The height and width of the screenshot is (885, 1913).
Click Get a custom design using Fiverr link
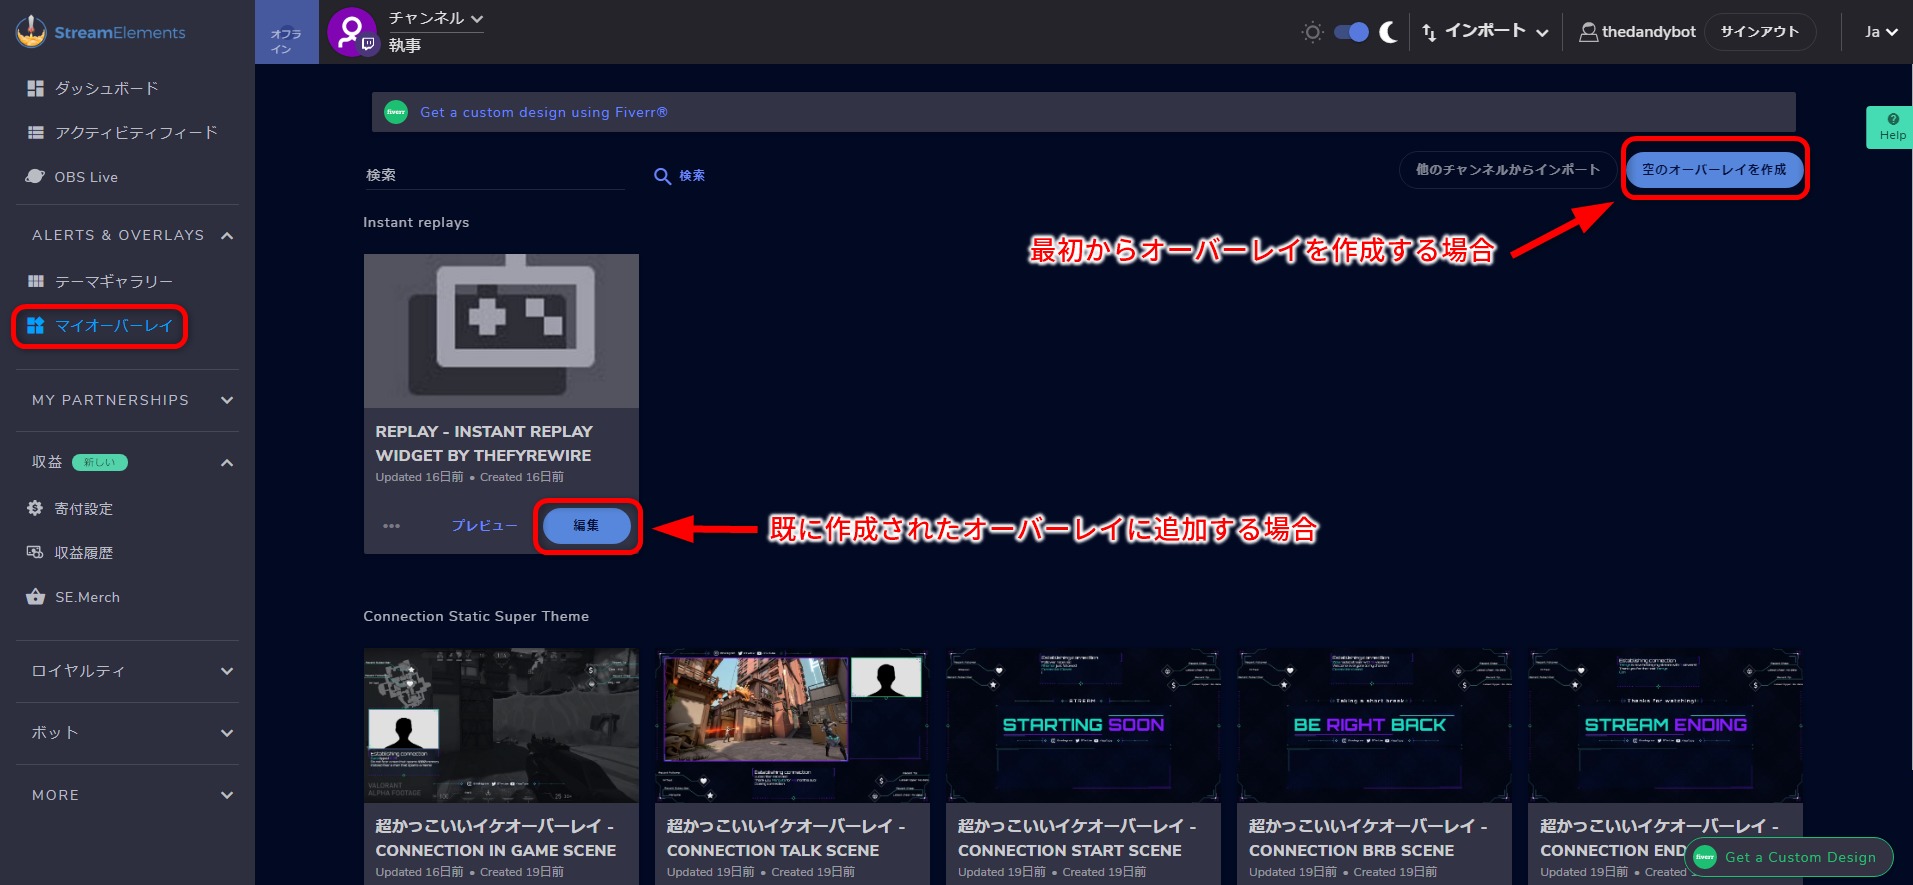click(544, 112)
